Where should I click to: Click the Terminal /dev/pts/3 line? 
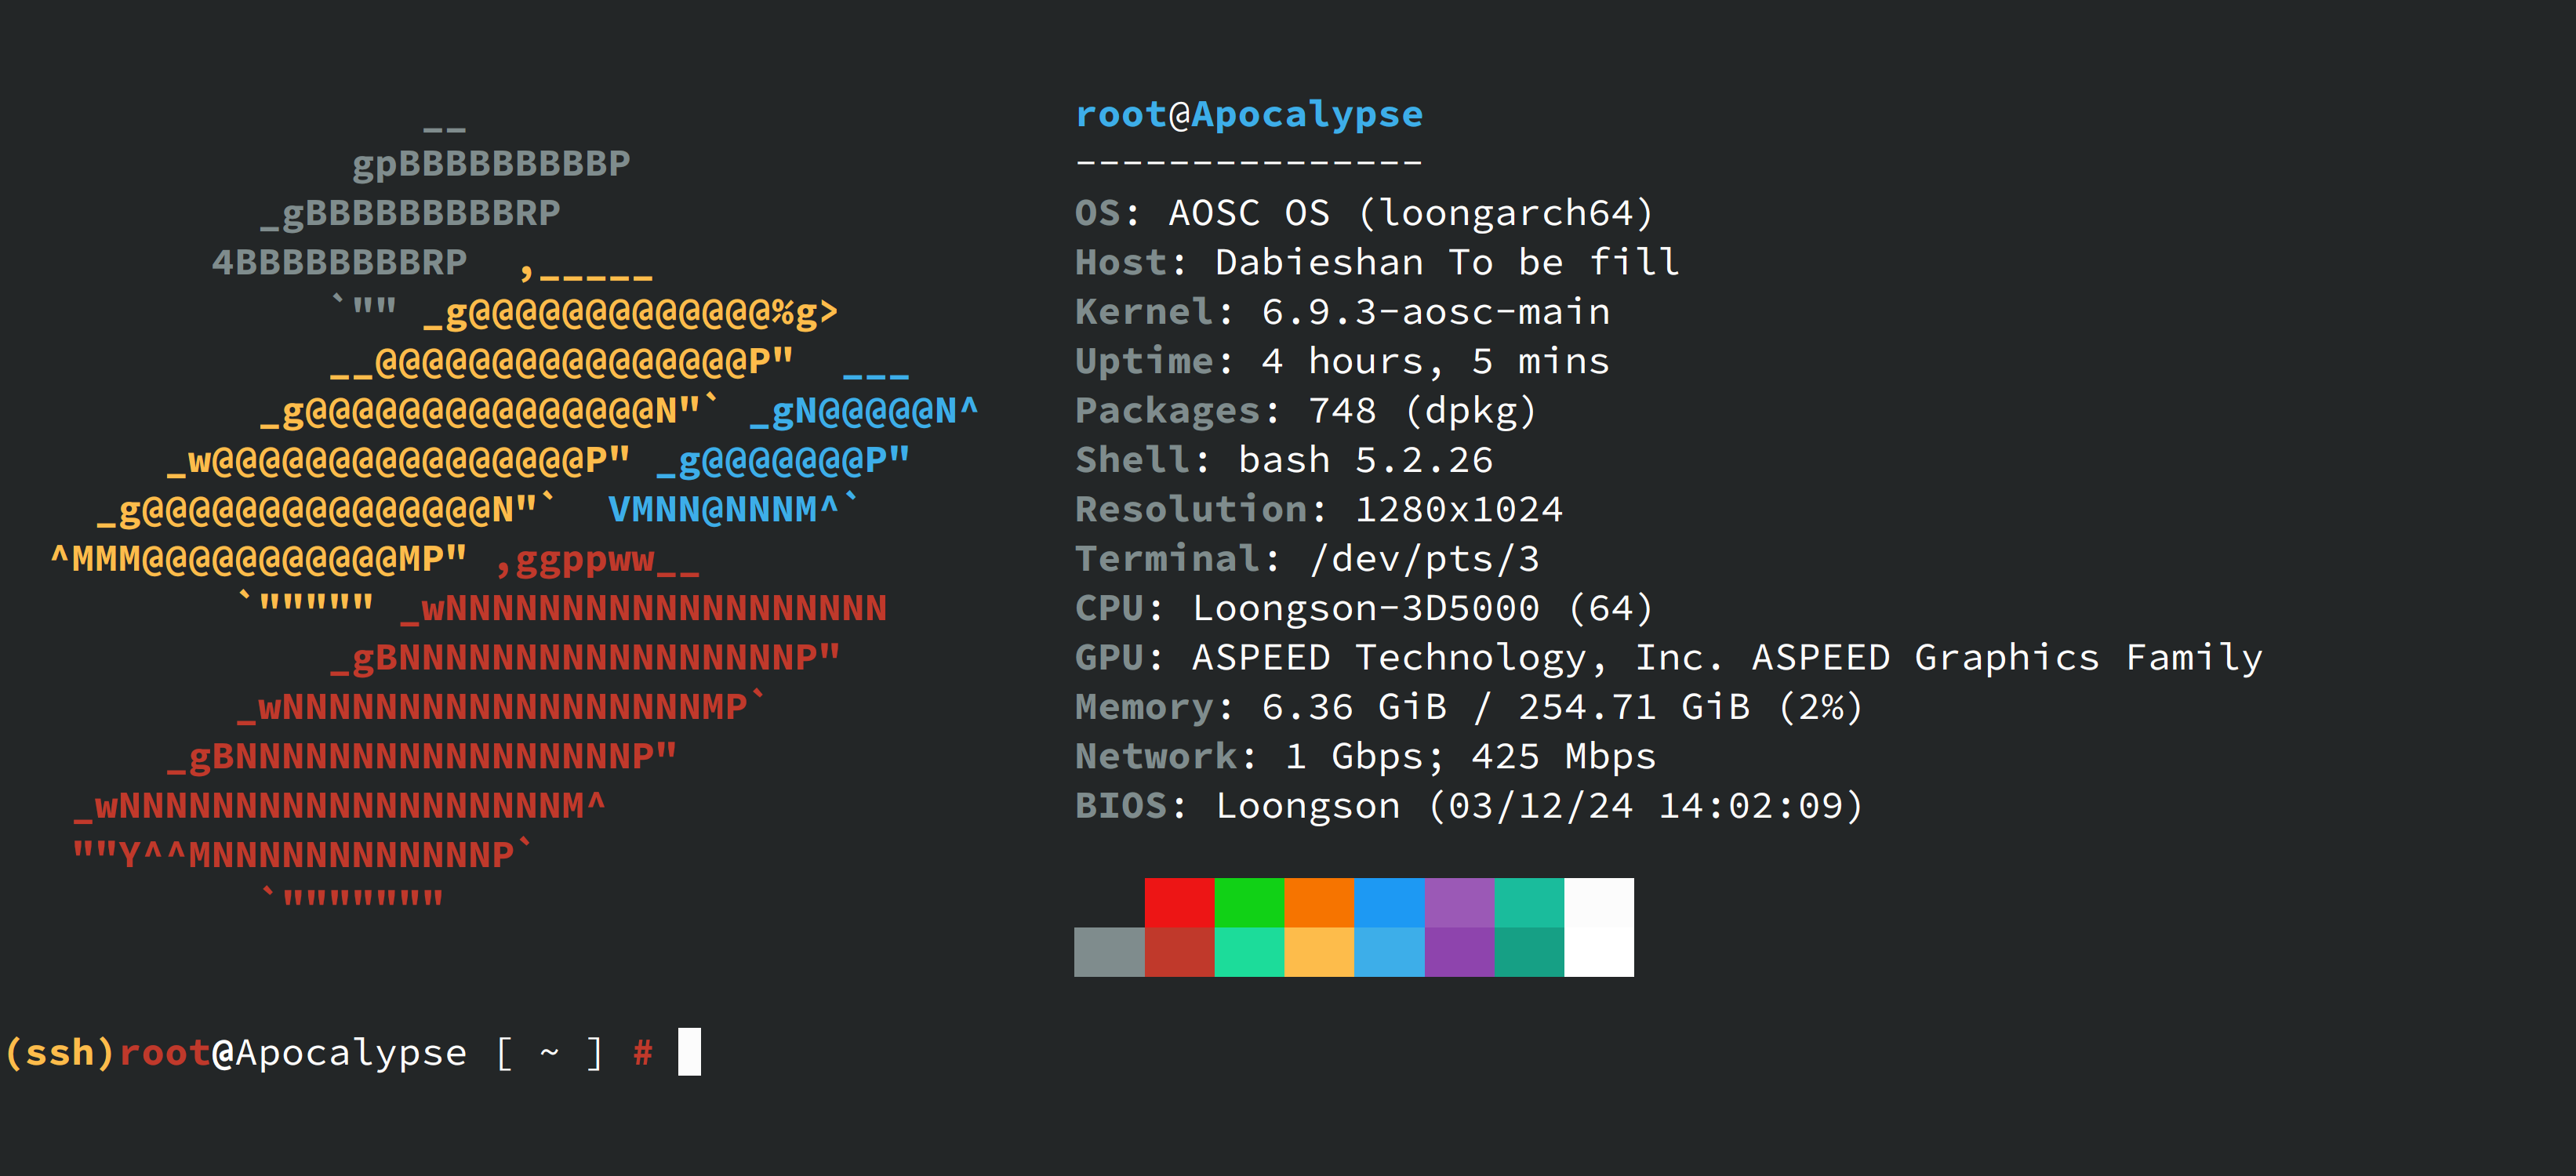tap(1307, 559)
